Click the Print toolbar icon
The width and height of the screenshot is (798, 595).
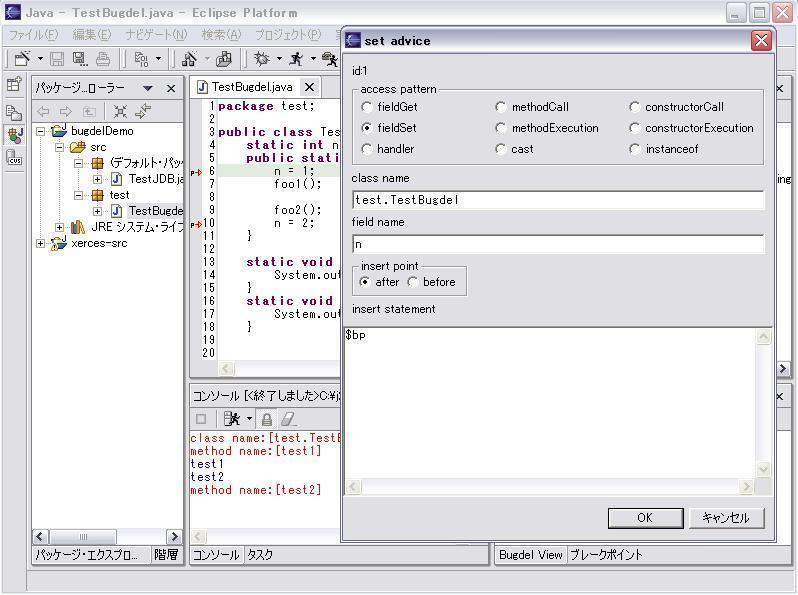[x=103, y=59]
